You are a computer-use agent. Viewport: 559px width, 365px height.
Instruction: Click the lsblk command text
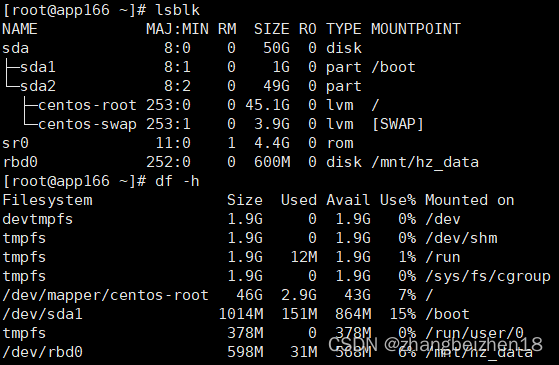tap(178, 10)
